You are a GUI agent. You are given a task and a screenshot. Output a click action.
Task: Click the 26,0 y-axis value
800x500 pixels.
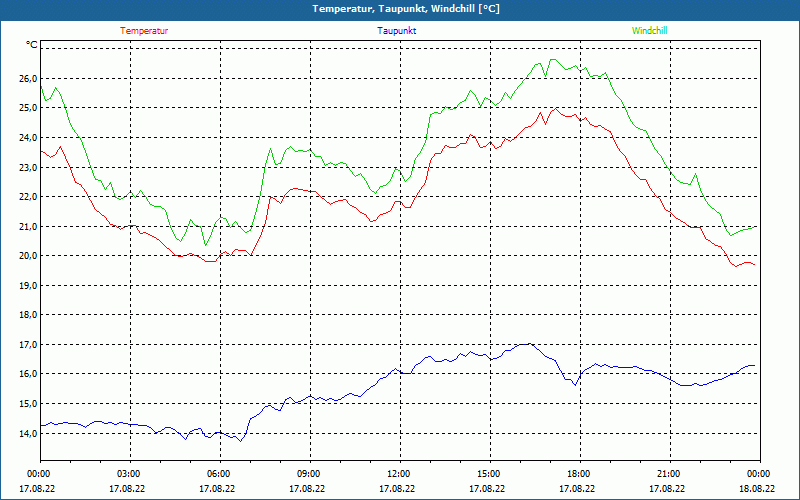tap(28, 79)
